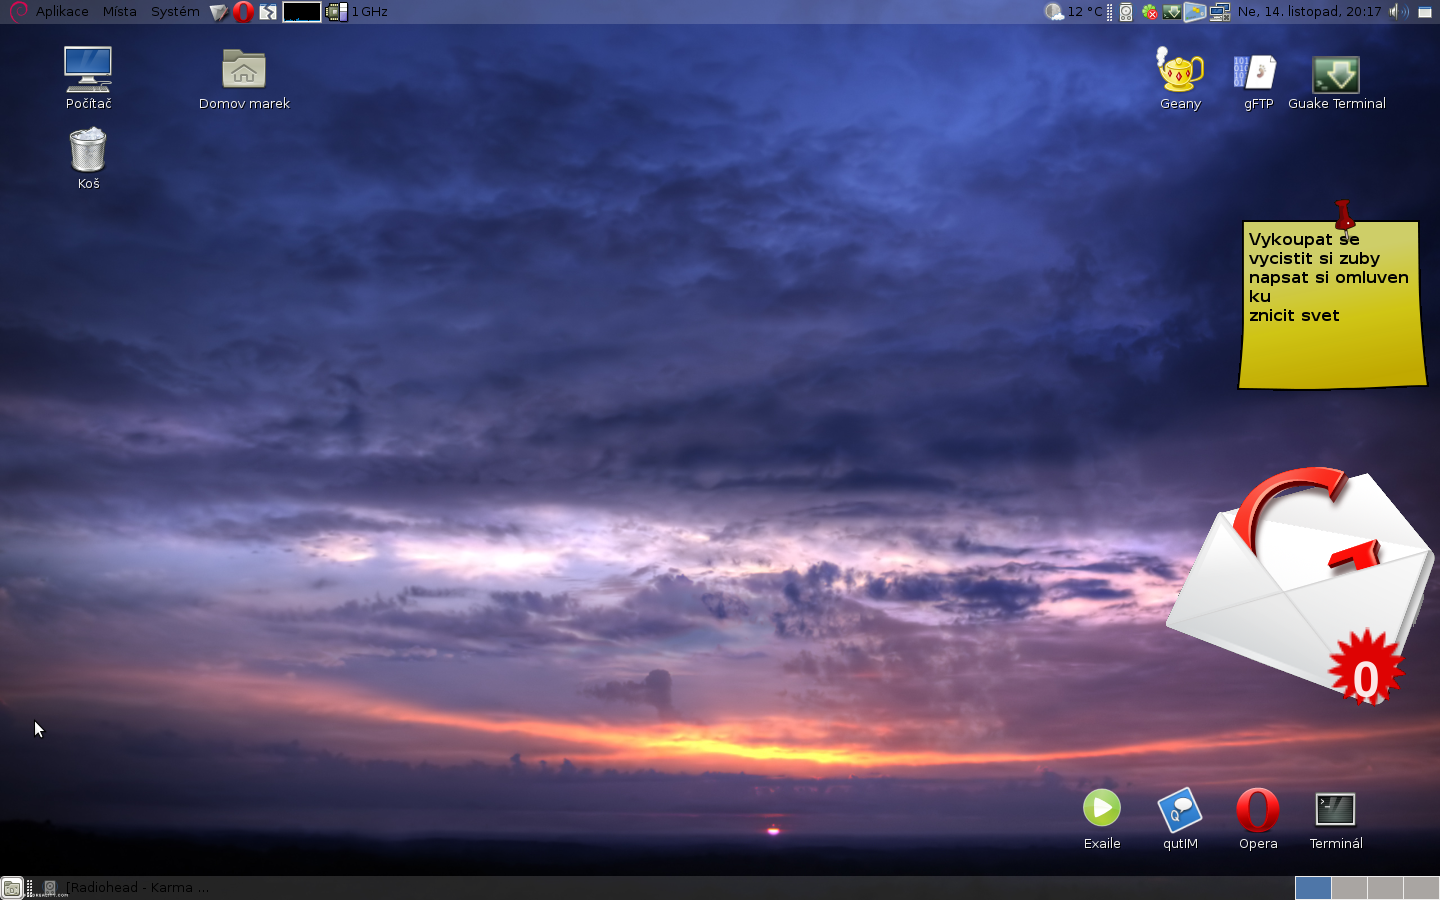The height and width of the screenshot is (900, 1440).
Task: Click the Opera icon in the top panel
Action: coord(243,11)
